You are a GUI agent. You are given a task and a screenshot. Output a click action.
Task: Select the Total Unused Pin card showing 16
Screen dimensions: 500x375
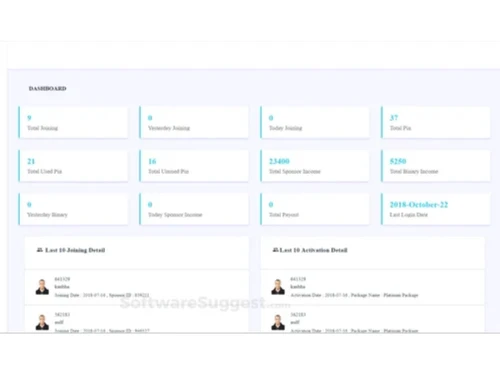click(x=194, y=166)
